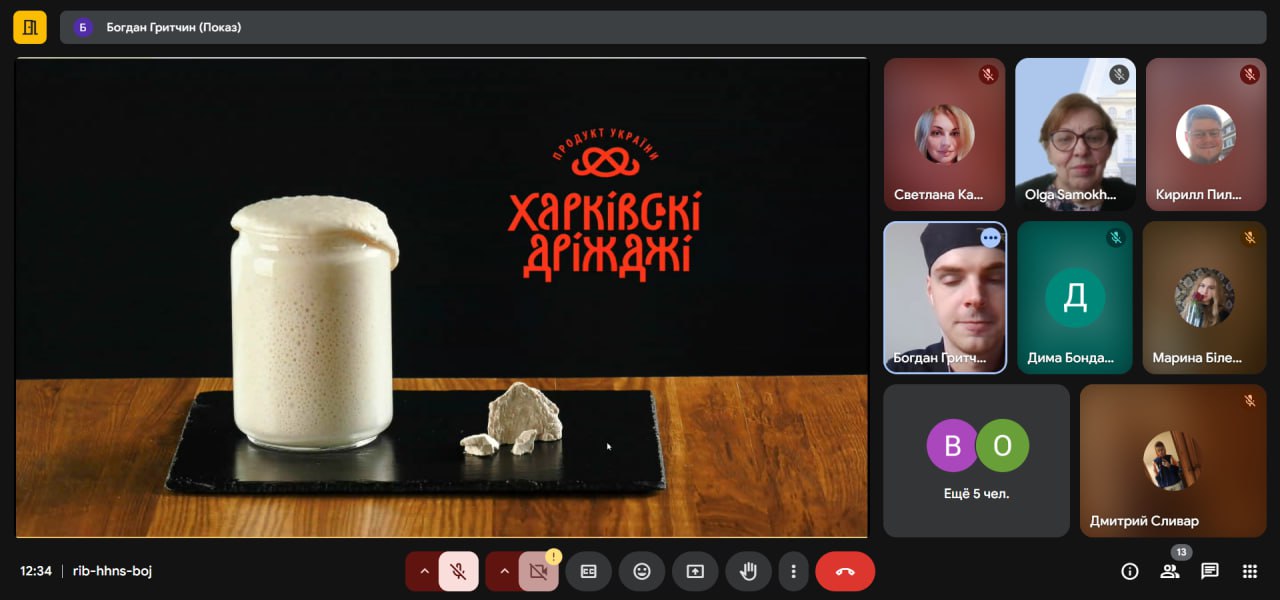Click the shared presentation screen
1280x600 pixels.
pyautogui.click(x=441, y=297)
